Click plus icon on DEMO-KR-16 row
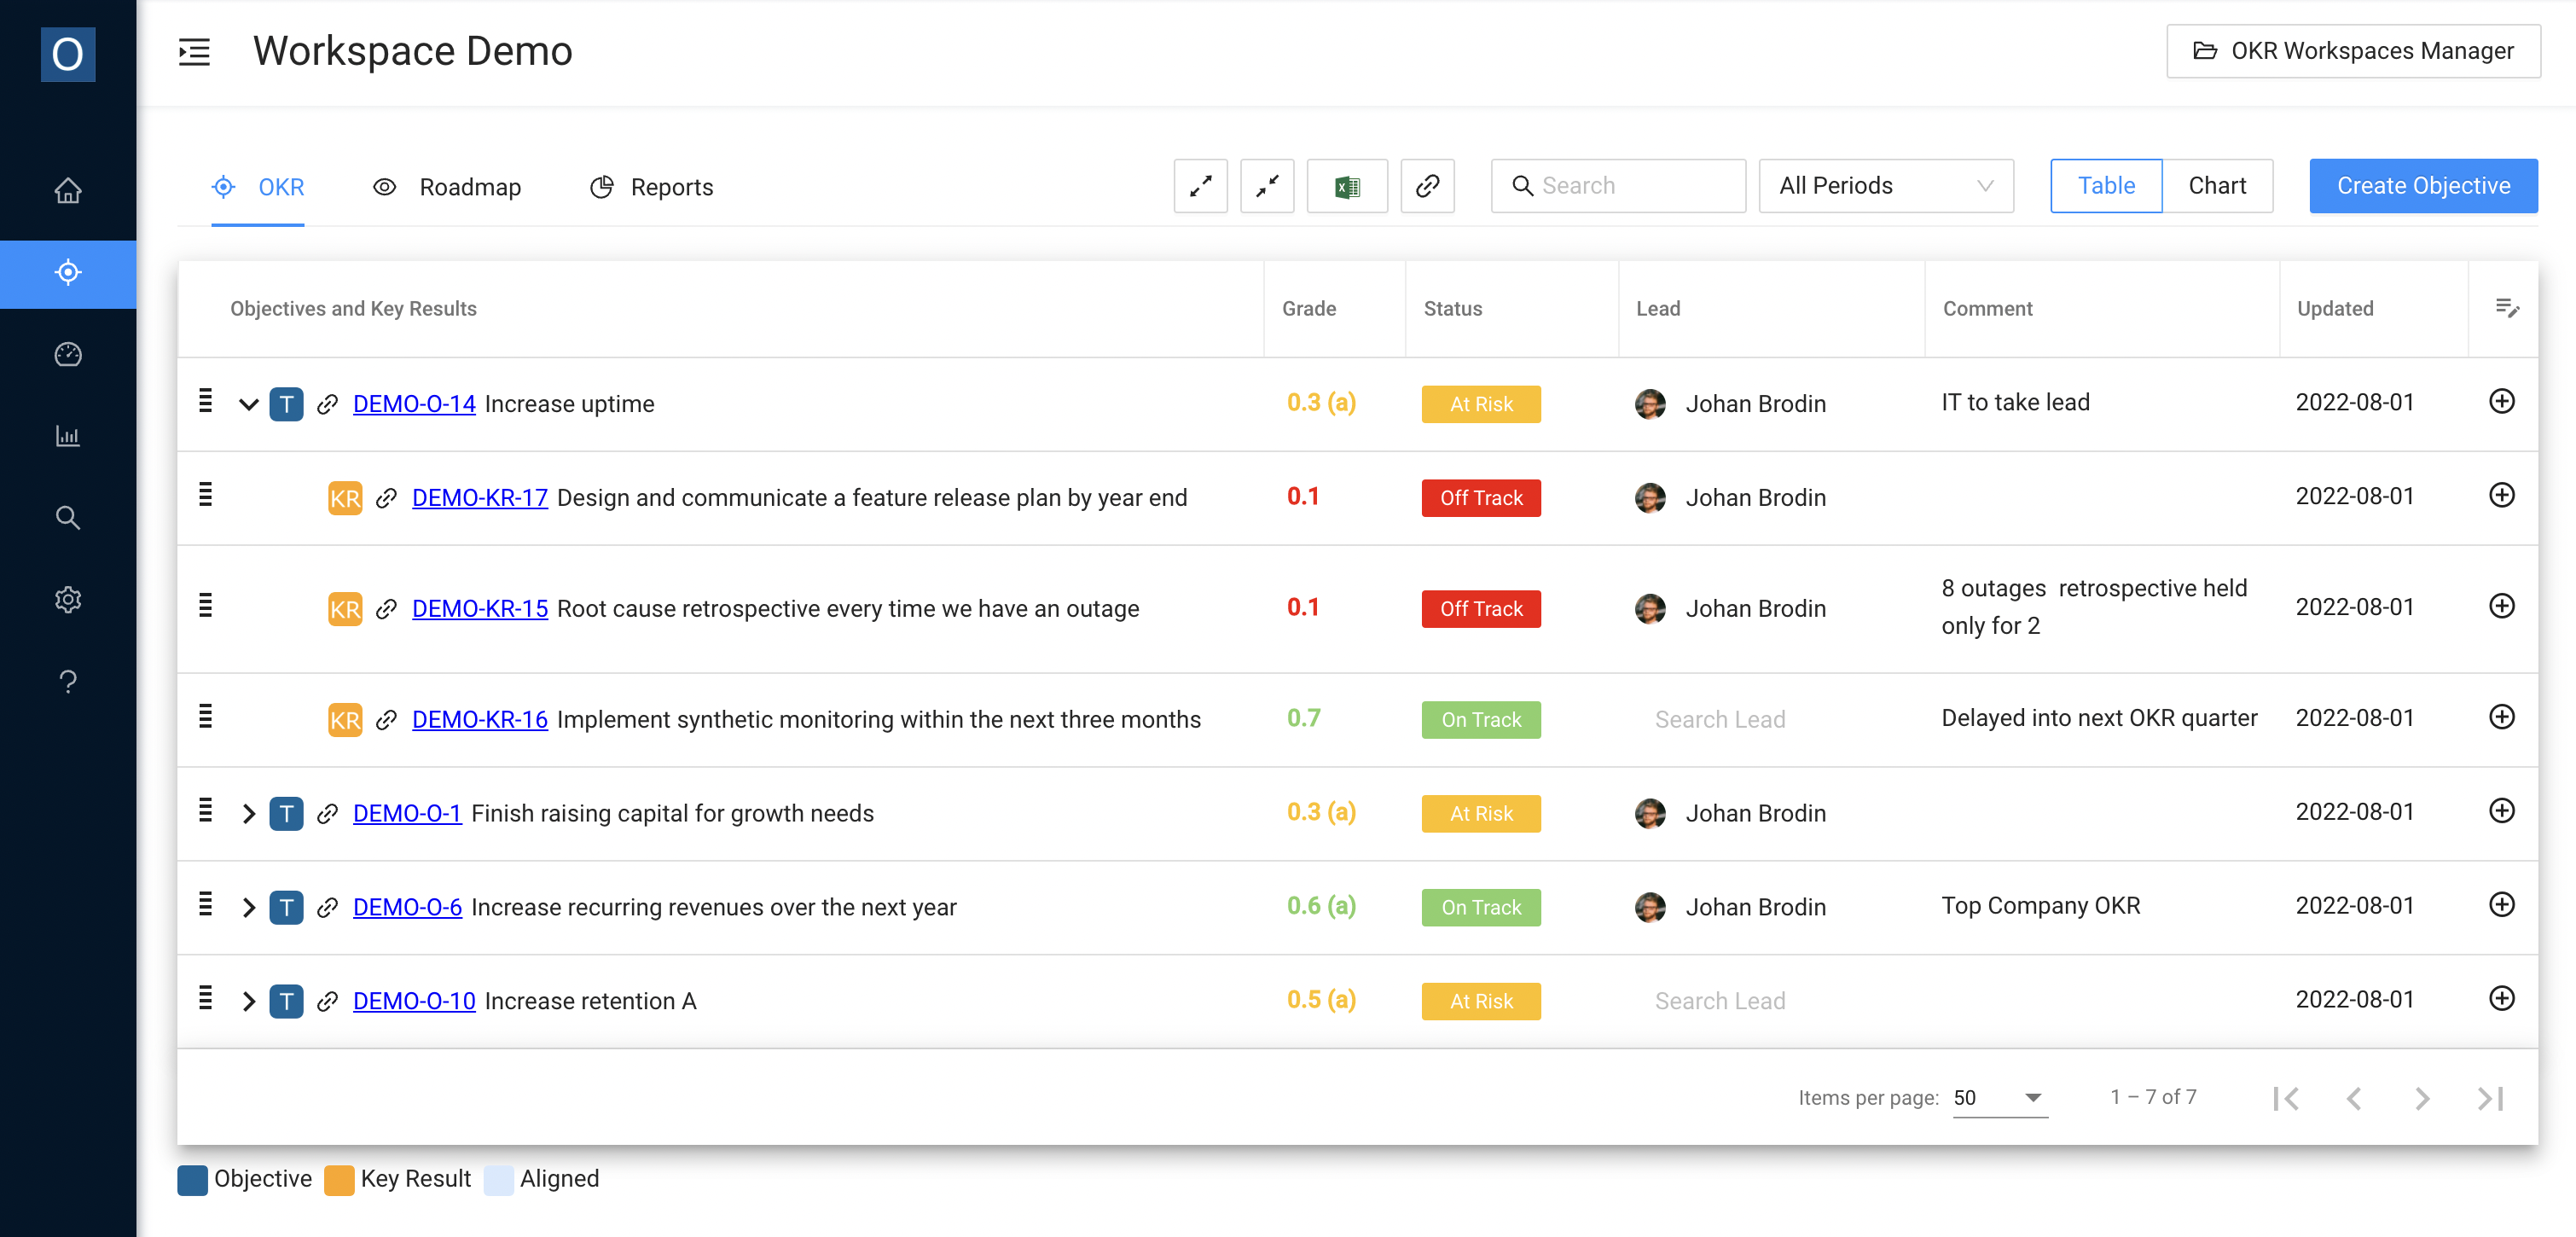This screenshot has width=2576, height=1237. tap(2502, 717)
